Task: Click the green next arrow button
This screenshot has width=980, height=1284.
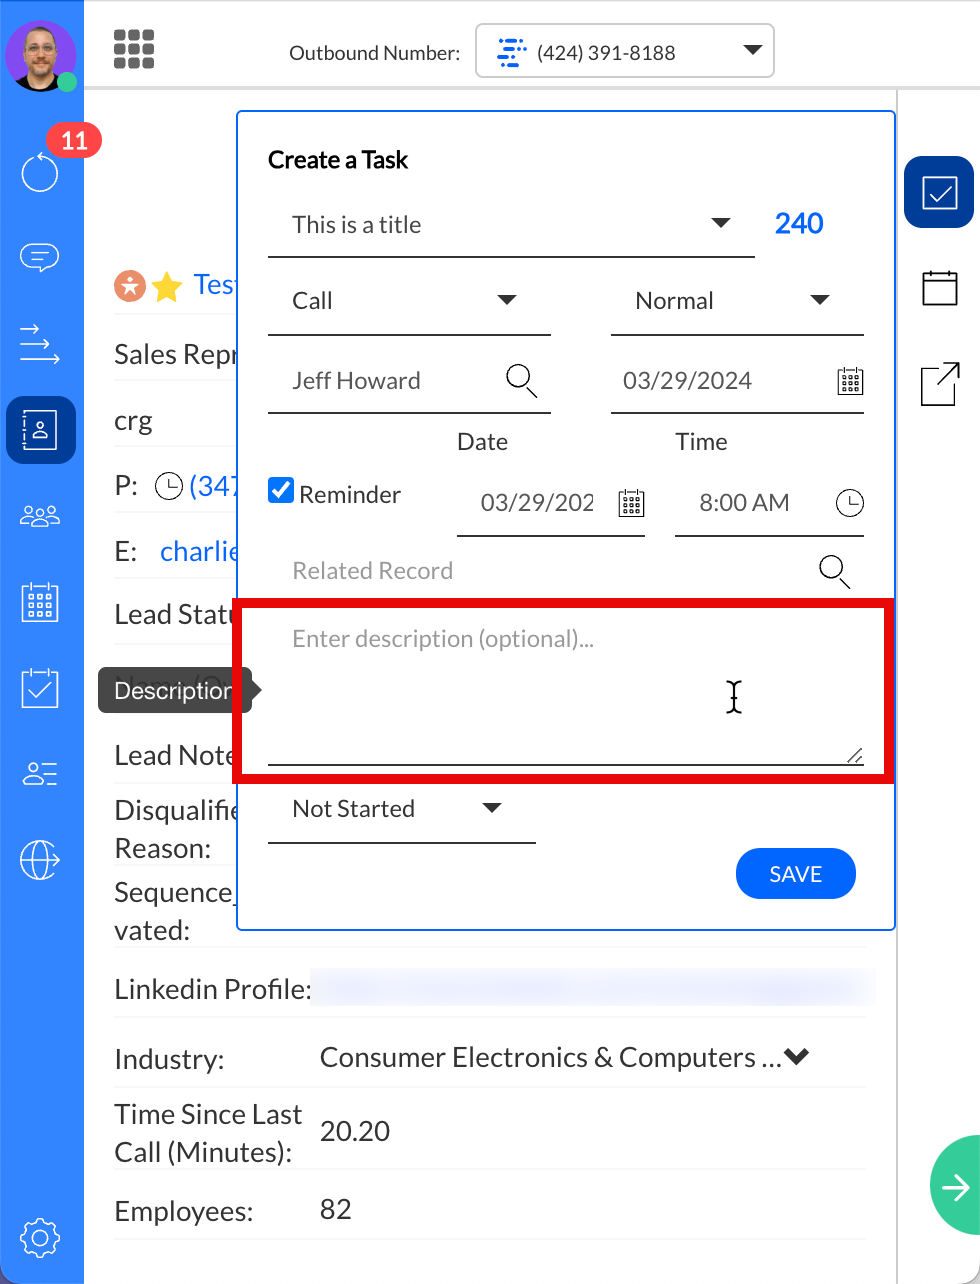Action: 956,1186
